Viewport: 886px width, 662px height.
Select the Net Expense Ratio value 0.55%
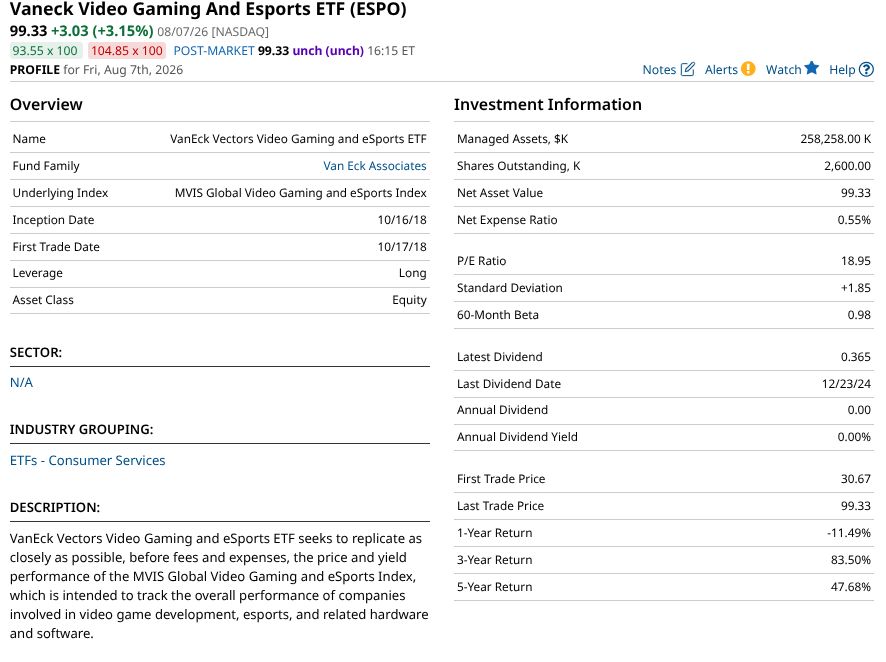pyautogui.click(x=854, y=220)
